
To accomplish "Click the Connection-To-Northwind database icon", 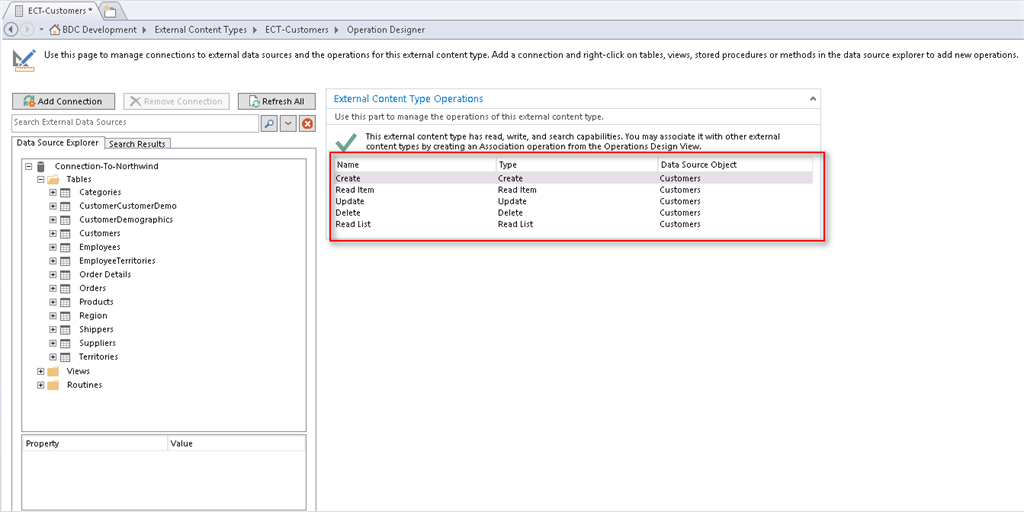I will click(41, 167).
